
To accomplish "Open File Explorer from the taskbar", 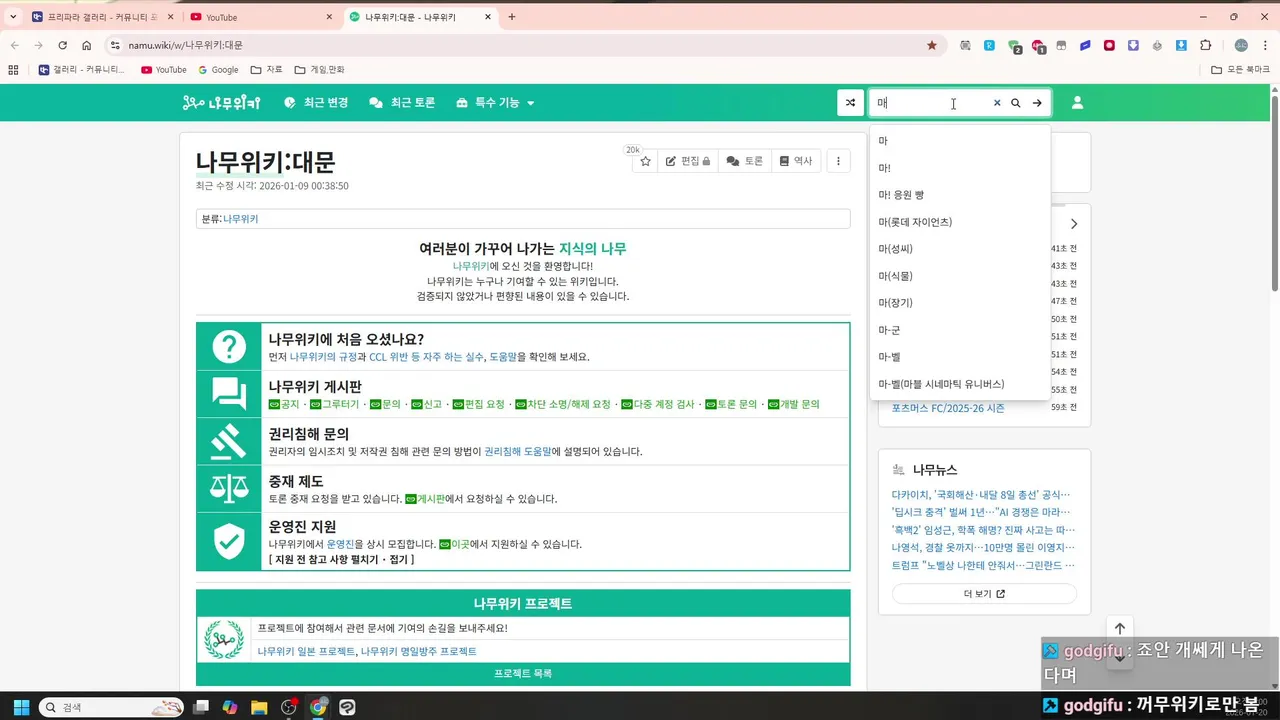I will tap(259, 707).
